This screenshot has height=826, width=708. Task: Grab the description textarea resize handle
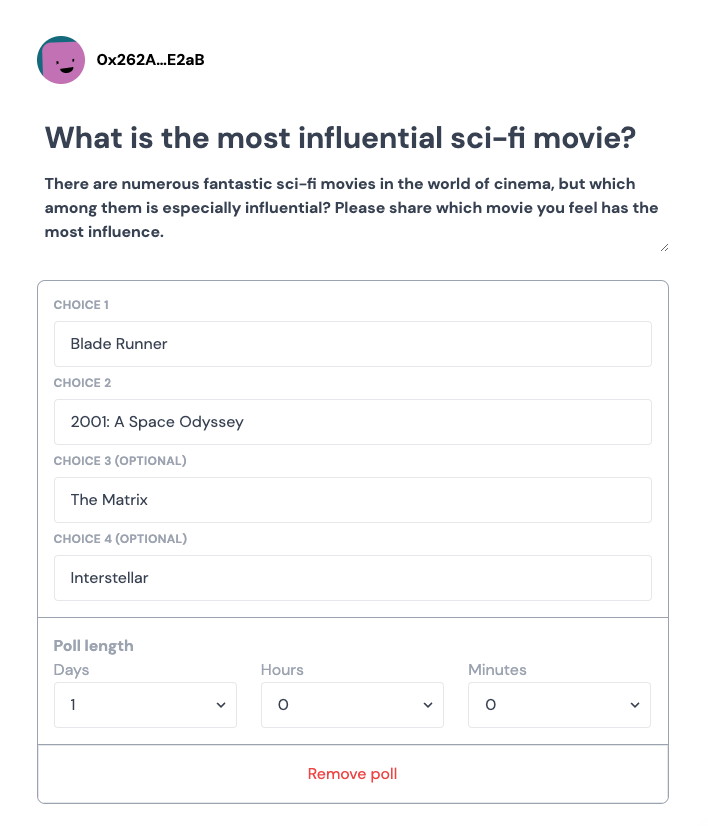pos(664,248)
